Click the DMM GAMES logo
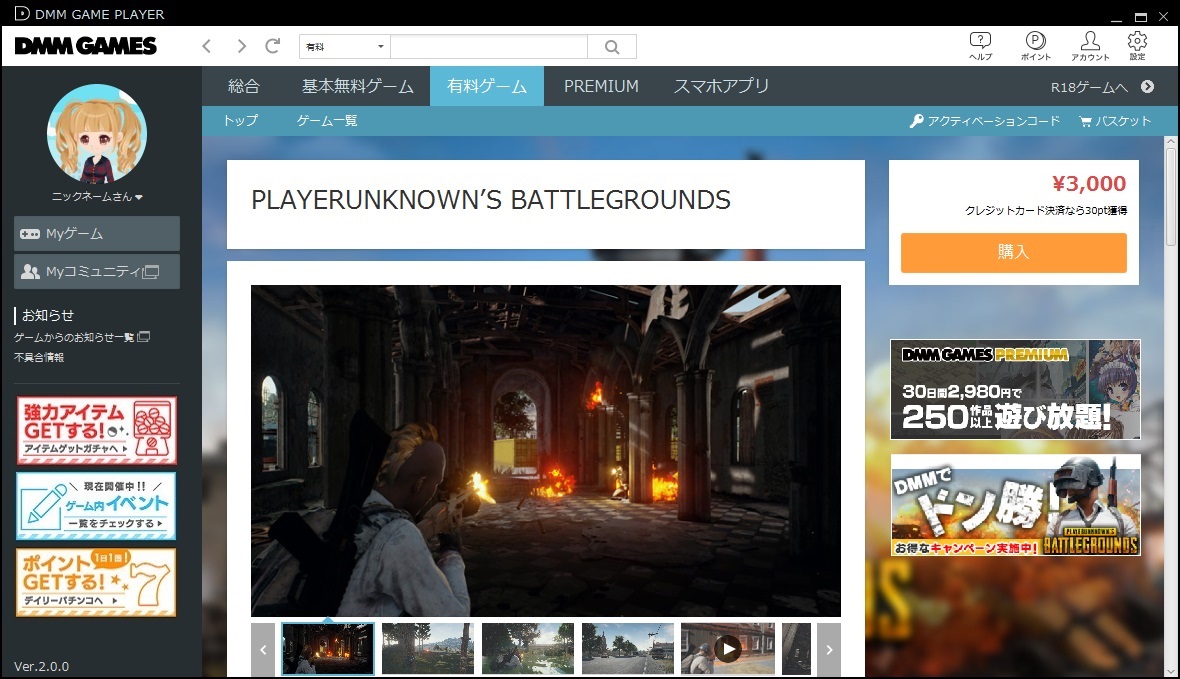 pos(86,46)
